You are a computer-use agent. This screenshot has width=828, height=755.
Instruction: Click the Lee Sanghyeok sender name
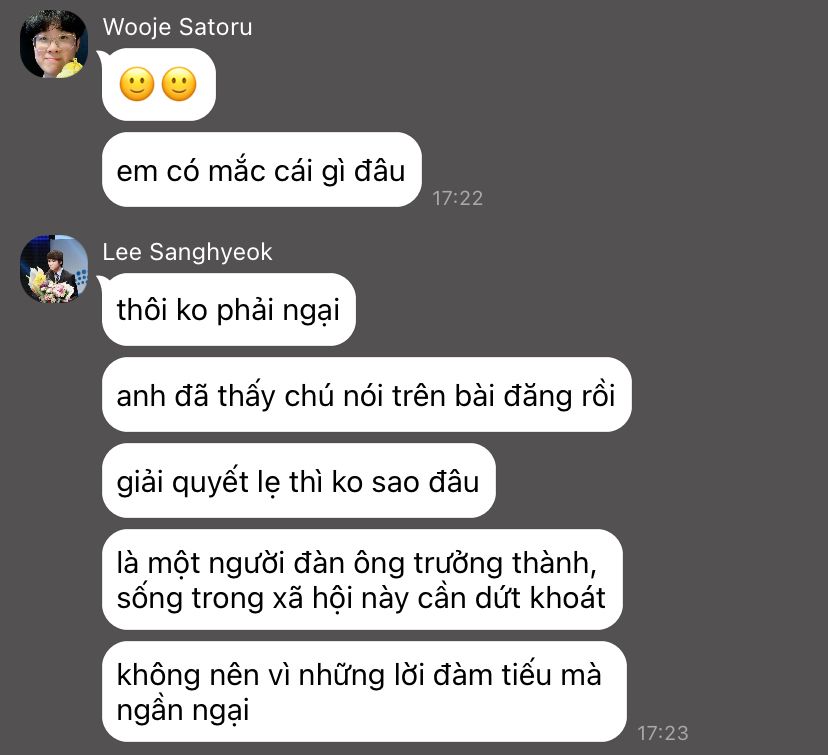click(187, 252)
